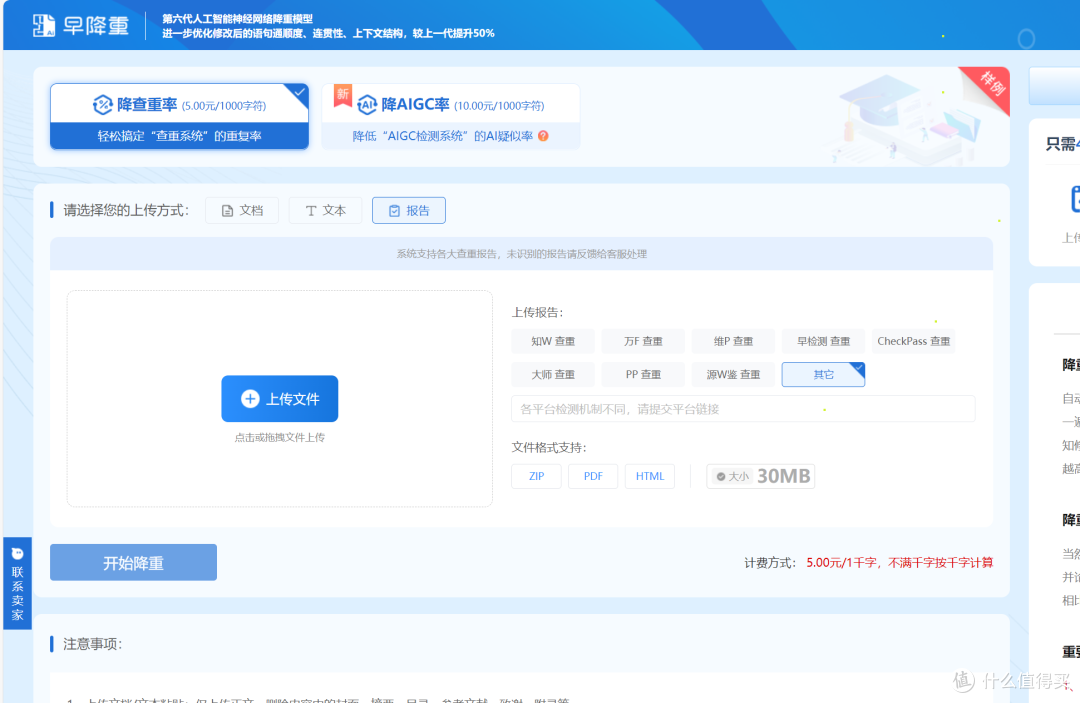Click the clipboard icon in 报告 tab
Screen dimensions: 1080x703
click(394, 211)
